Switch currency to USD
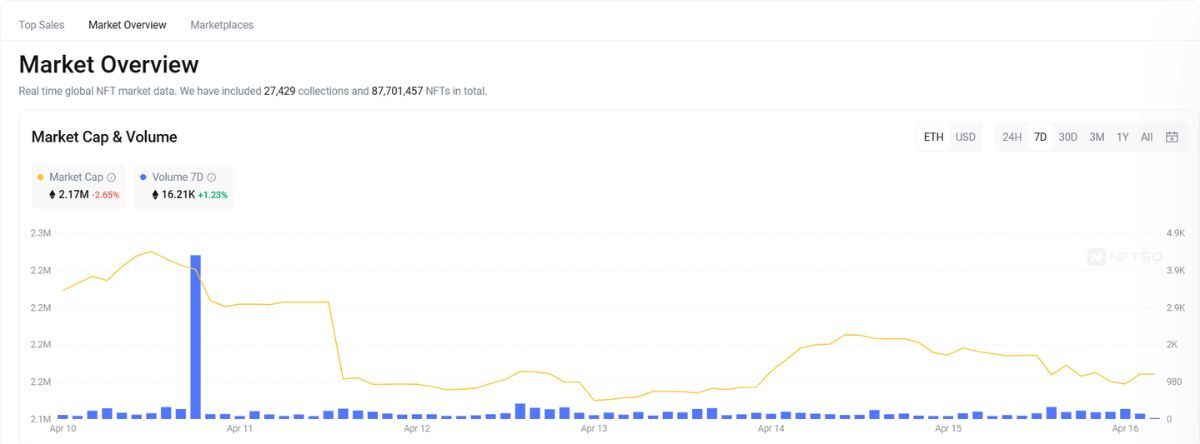The width and height of the screenshot is (1200, 444). (x=965, y=137)
